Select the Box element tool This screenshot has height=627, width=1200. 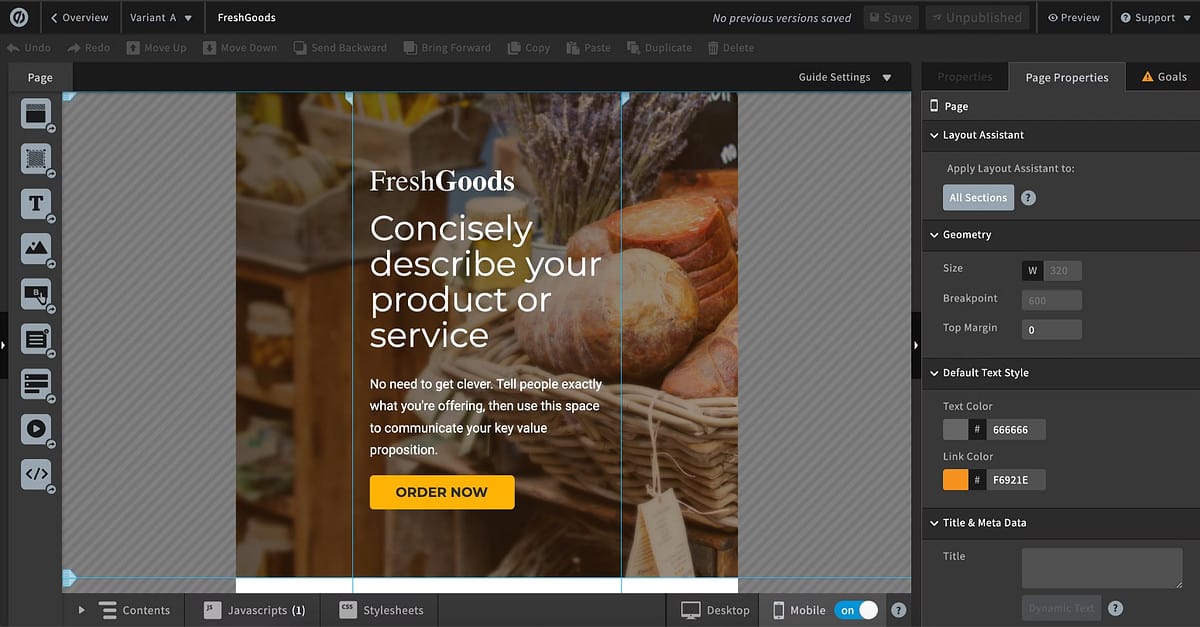(x=36, y=158)
